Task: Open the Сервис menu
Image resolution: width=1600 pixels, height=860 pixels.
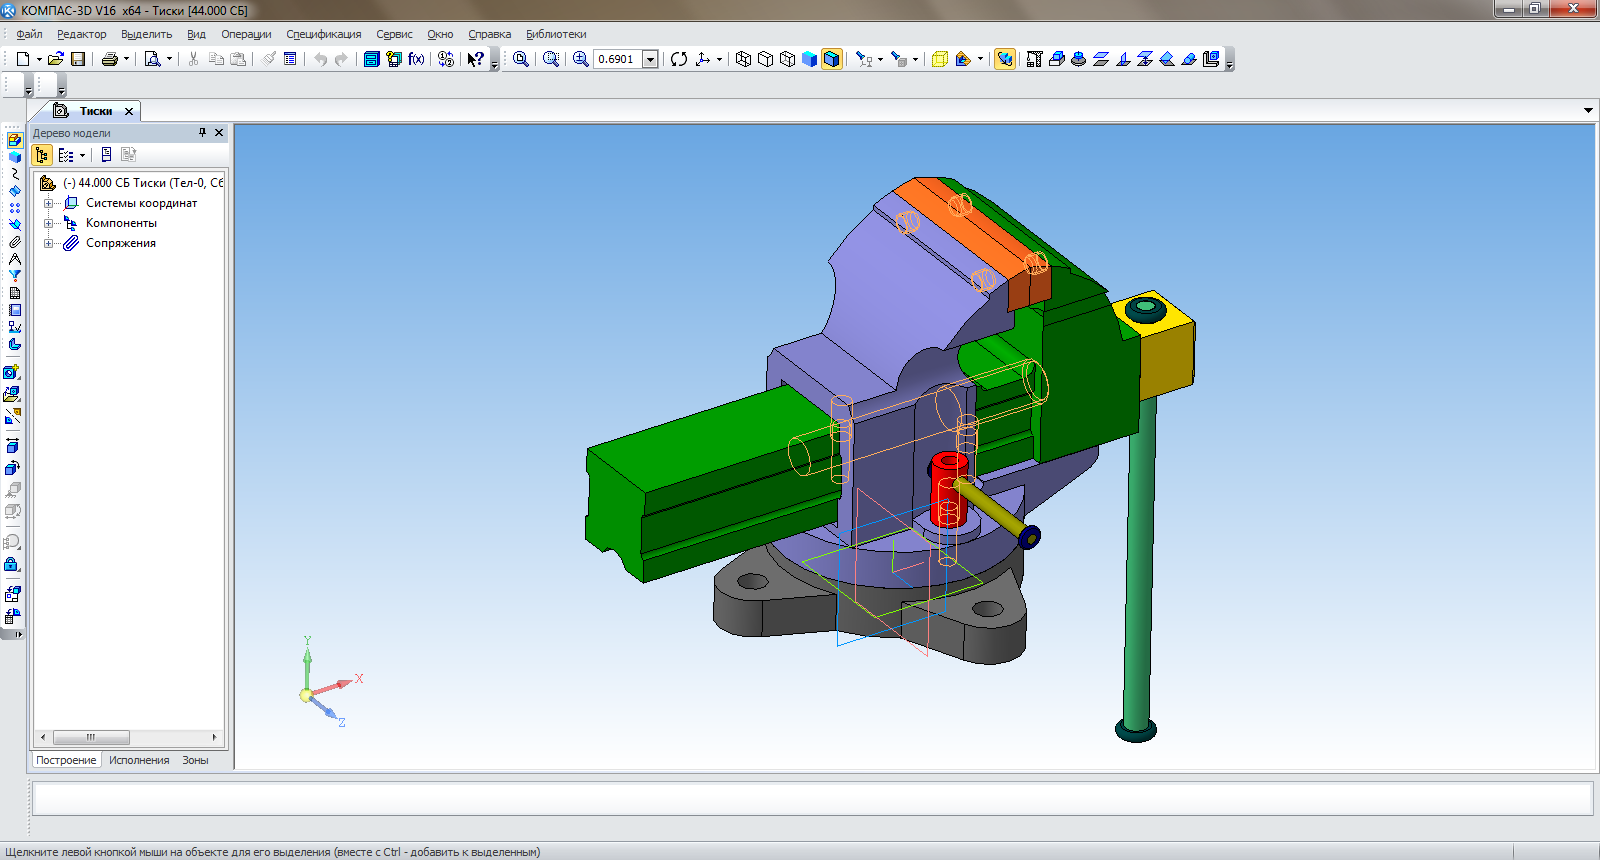Action: [394, 34]
